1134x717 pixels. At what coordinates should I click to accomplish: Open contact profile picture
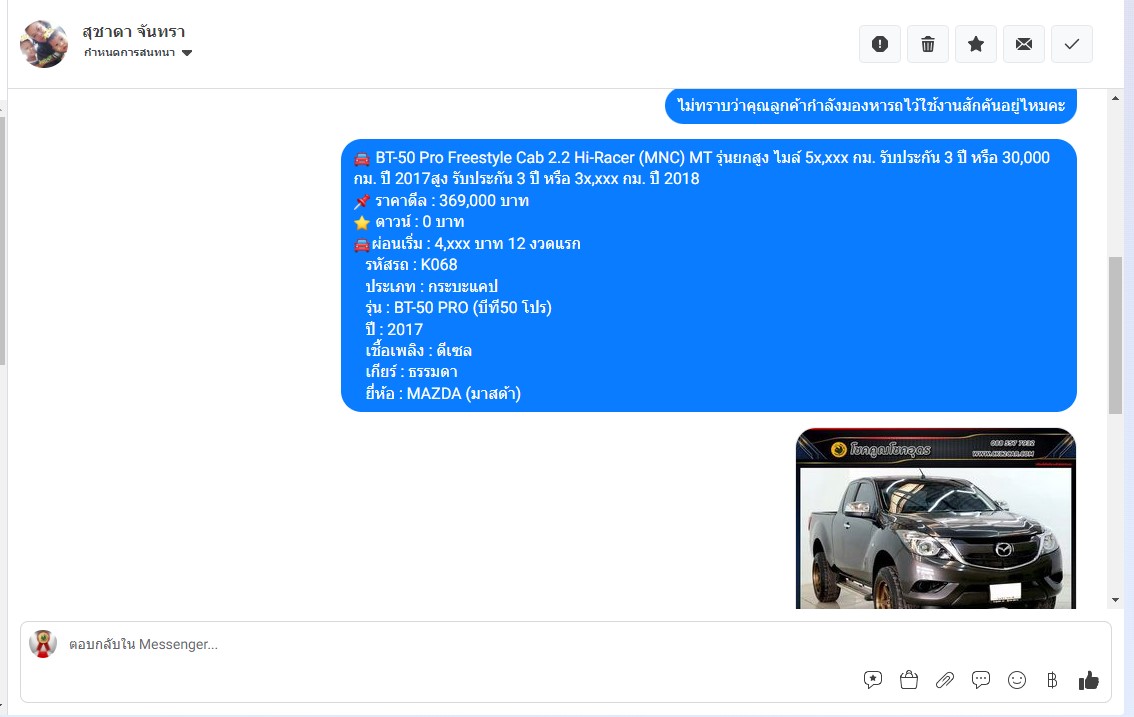coord(43,44)
